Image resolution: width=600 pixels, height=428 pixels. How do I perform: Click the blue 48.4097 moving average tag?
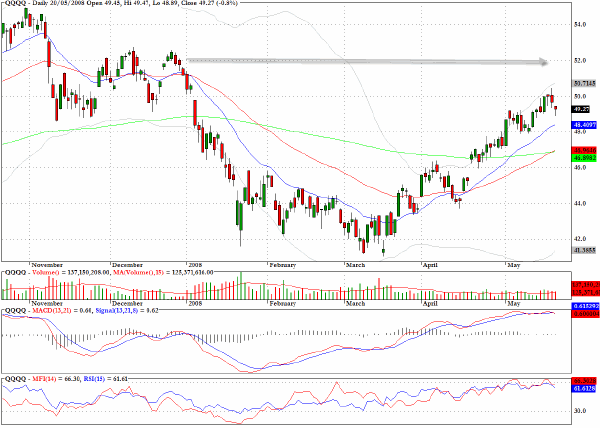click(584, 125)
